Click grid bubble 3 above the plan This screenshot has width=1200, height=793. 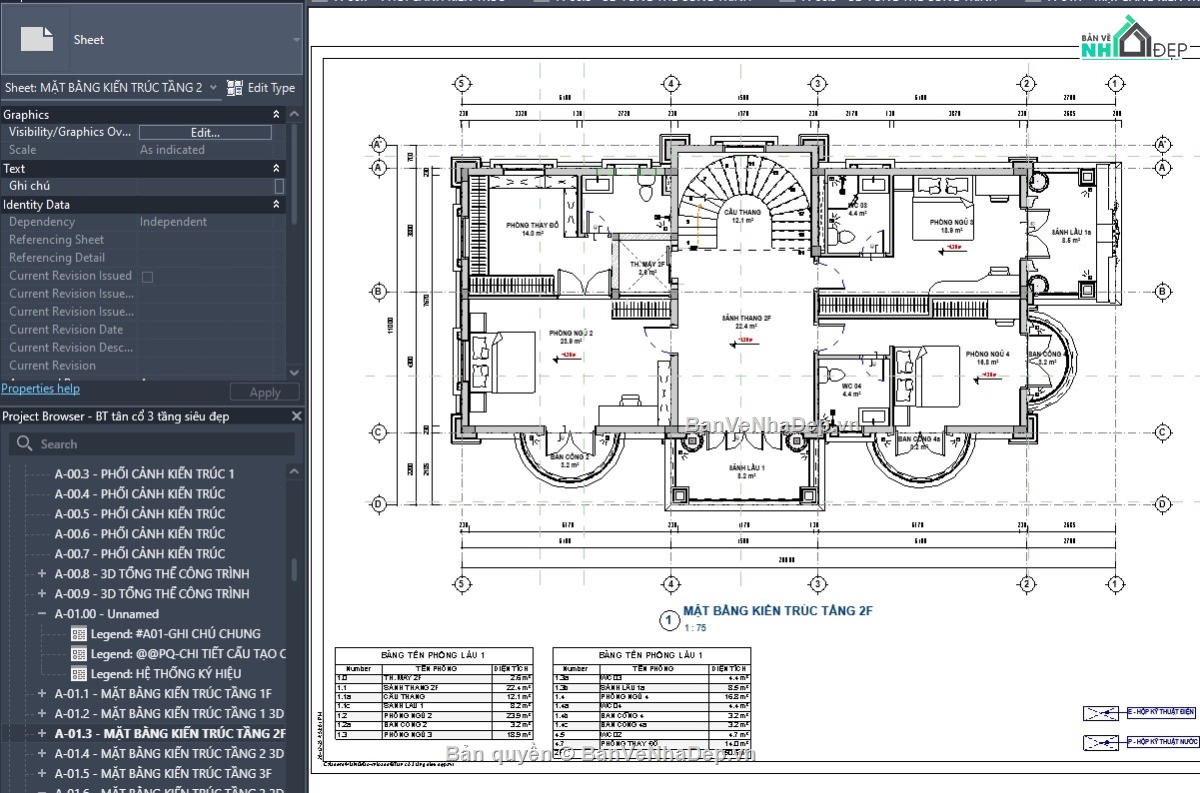[x=817, y=83]
